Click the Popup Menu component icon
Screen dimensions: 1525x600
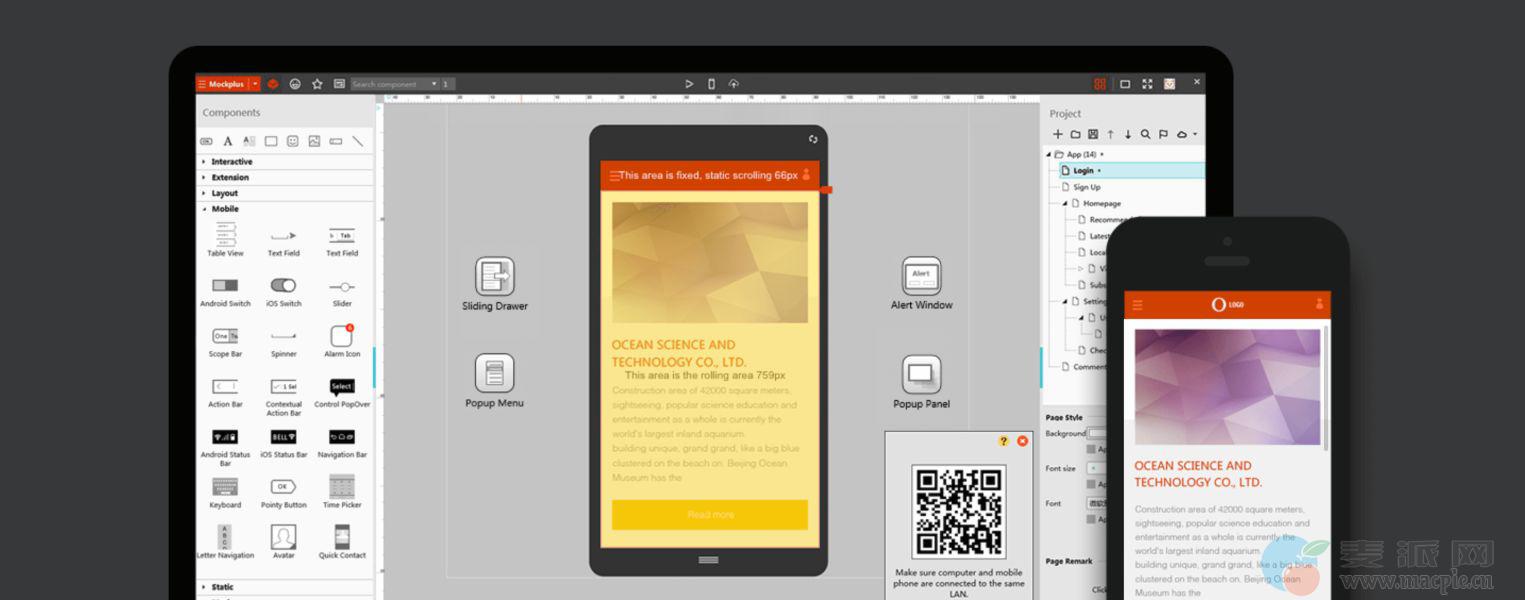click(494, 374)
